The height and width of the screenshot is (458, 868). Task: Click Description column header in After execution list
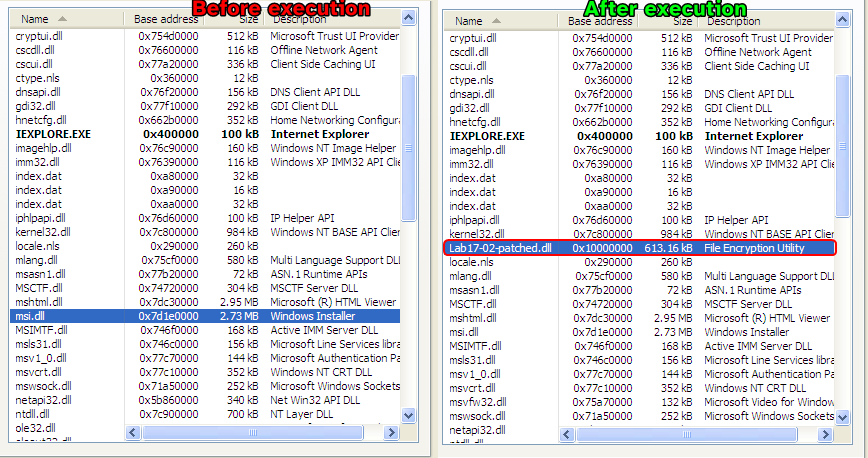[x=740, y=20]
